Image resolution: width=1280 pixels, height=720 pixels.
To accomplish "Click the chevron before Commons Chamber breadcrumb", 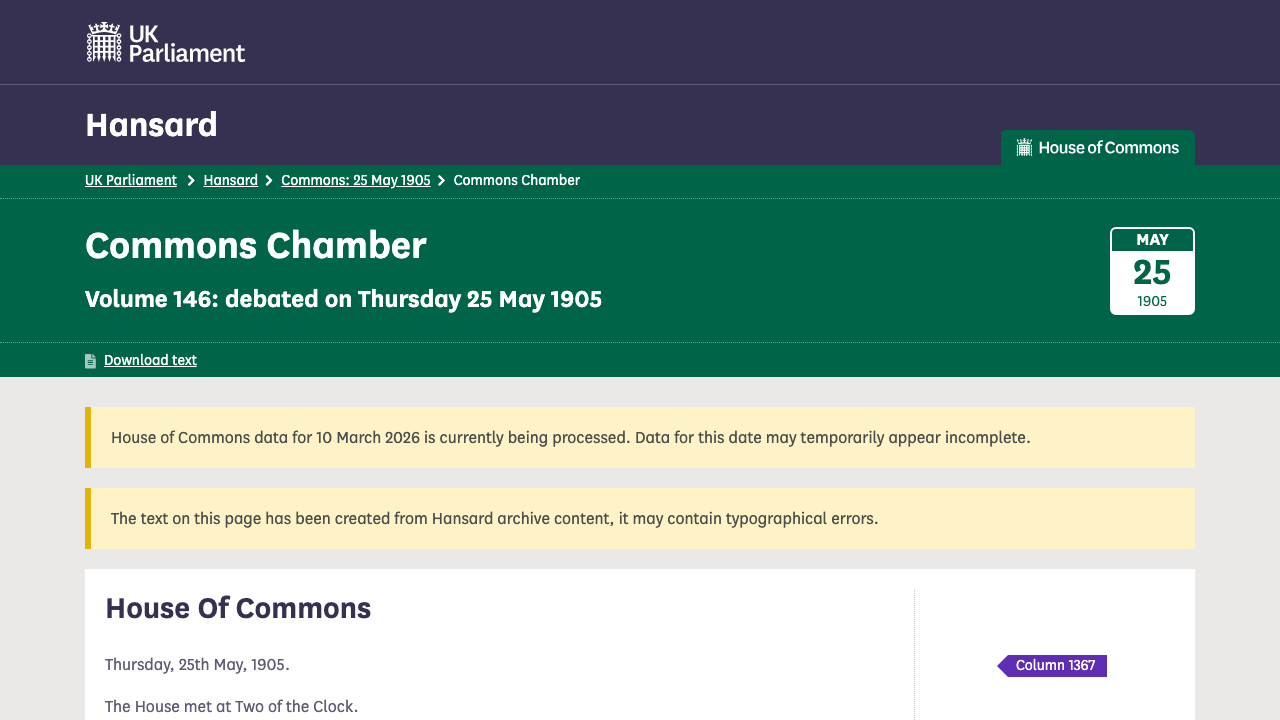I will pos(441,180).
